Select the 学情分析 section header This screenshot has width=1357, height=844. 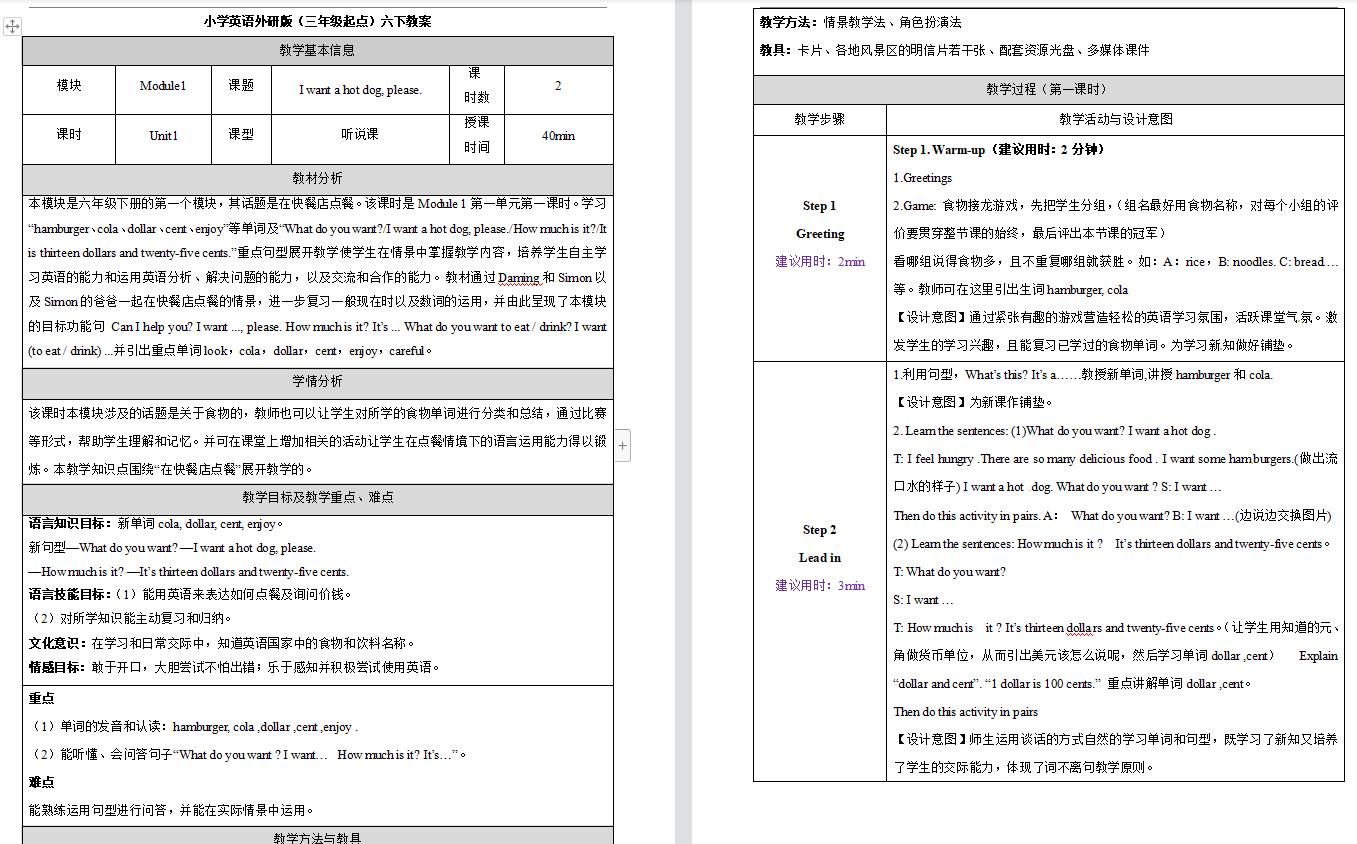[x=318, y=382]
